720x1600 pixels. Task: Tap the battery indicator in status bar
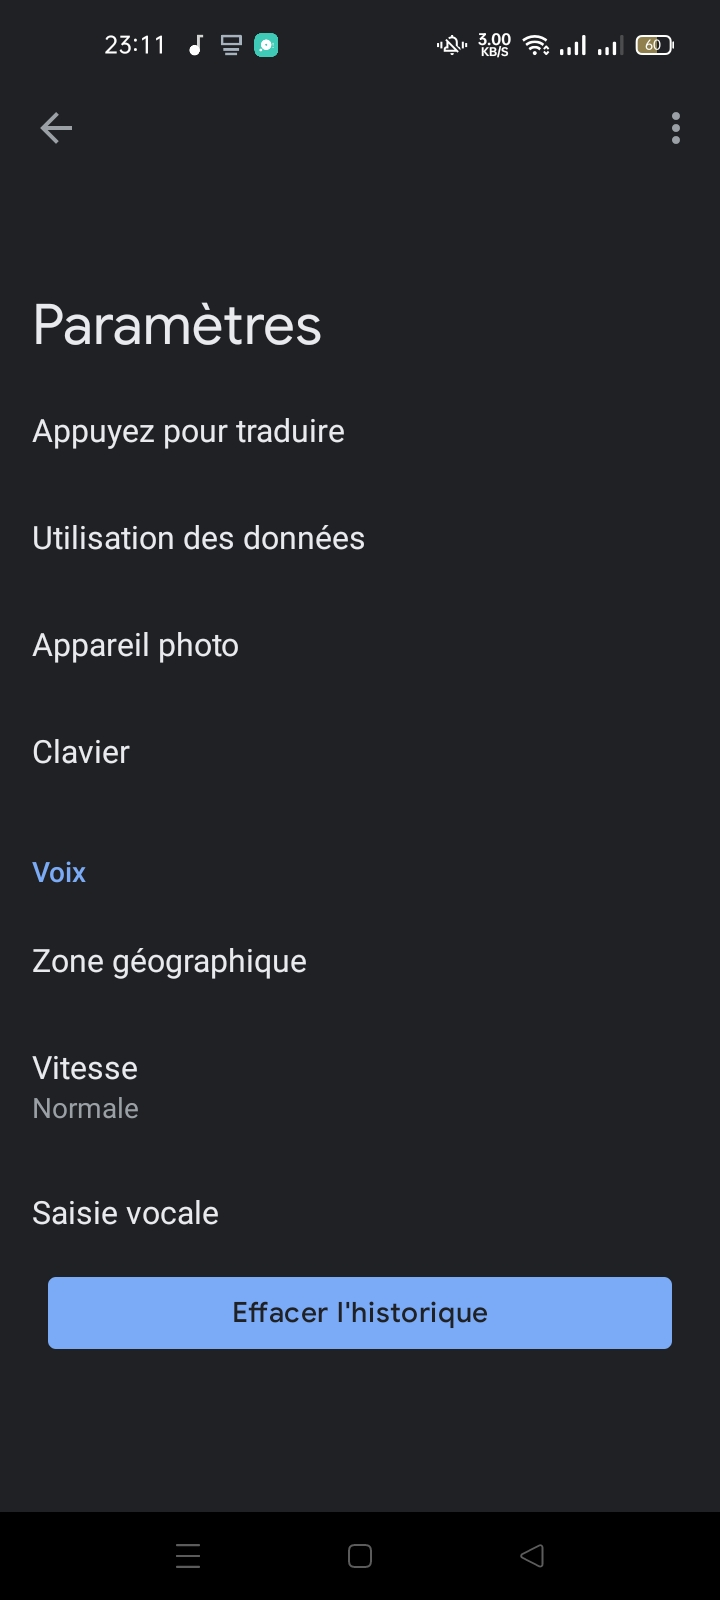pyautogui.click(x=654, y=45)
